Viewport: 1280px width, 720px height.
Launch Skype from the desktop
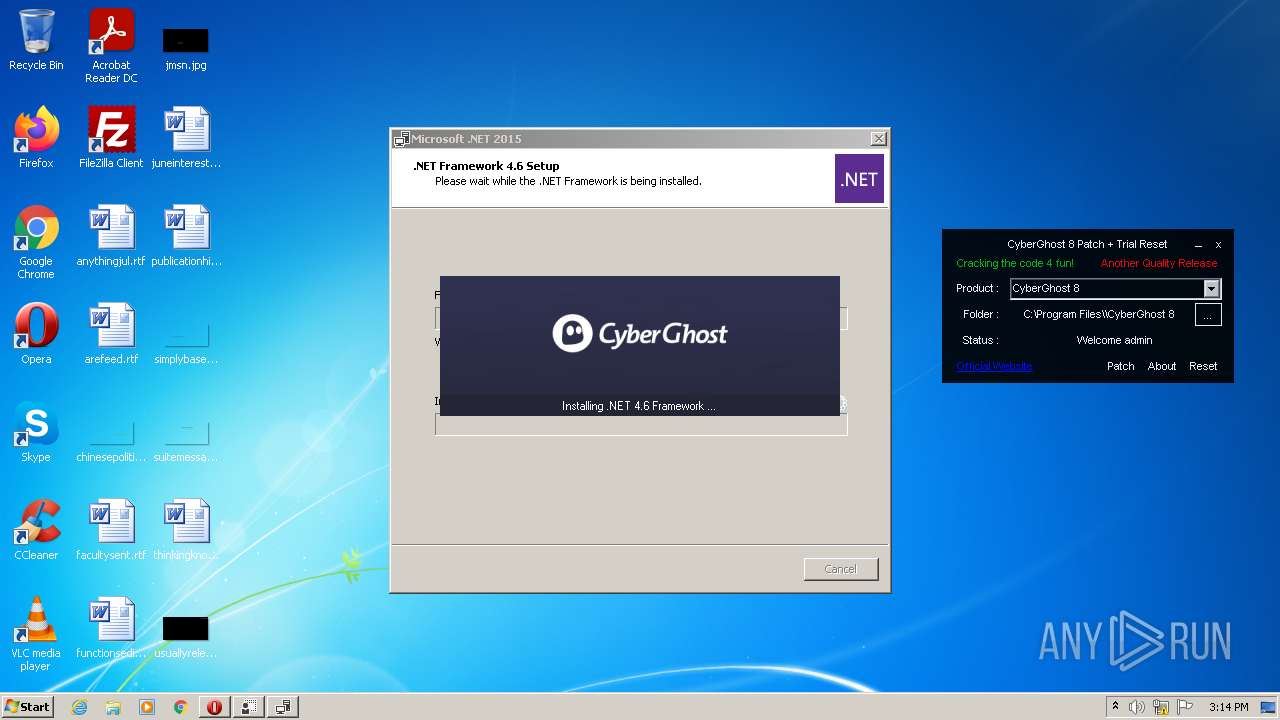coord(36,432)
